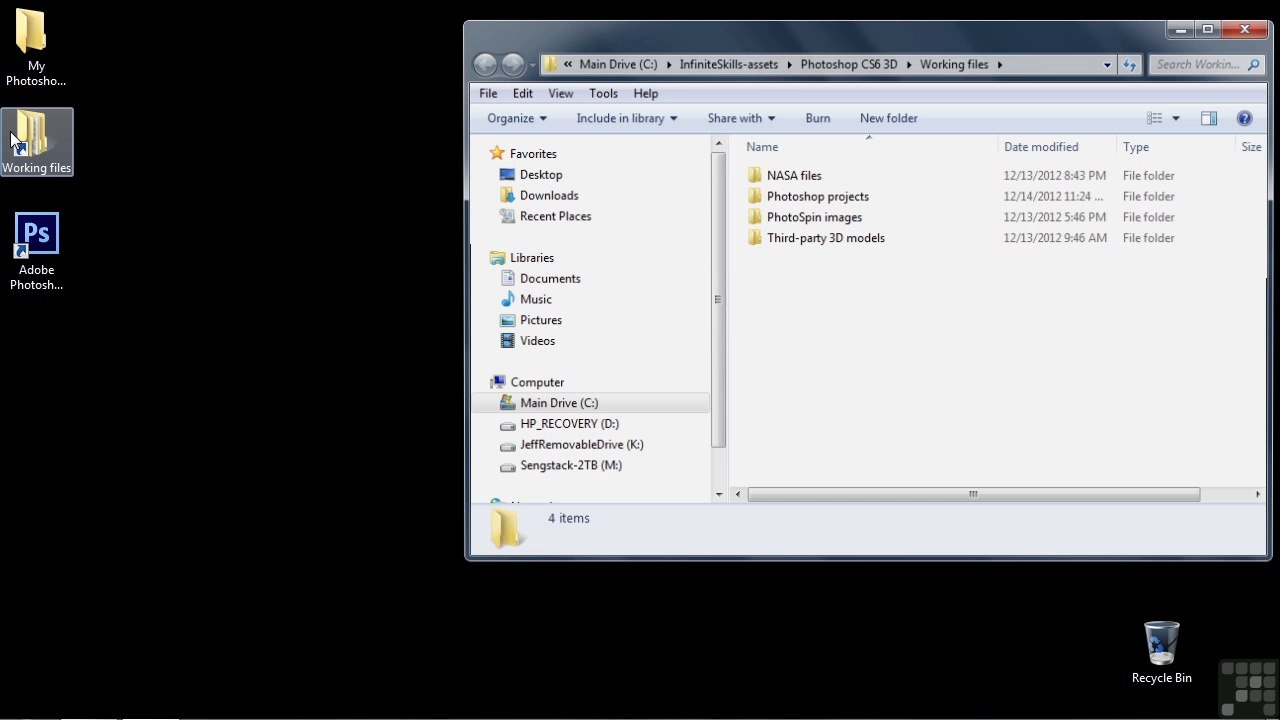Create a New folder
This screenshot has width=1280, height=720.
888,118
